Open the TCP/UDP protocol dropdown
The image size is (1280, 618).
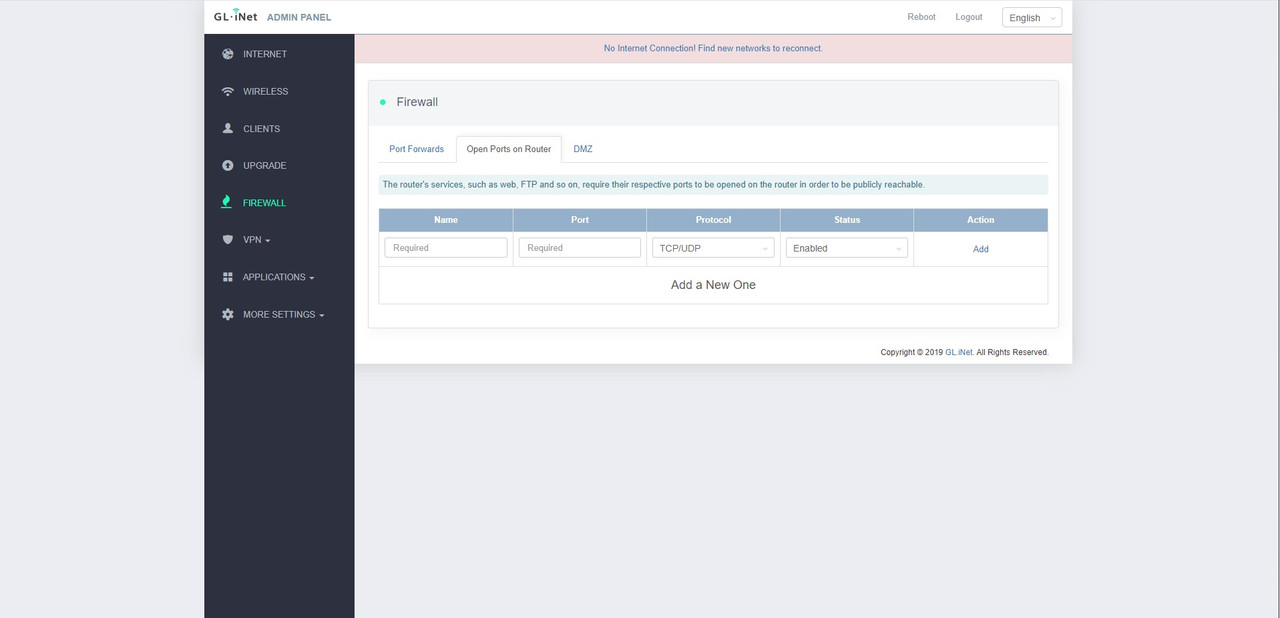coord(713,248)
